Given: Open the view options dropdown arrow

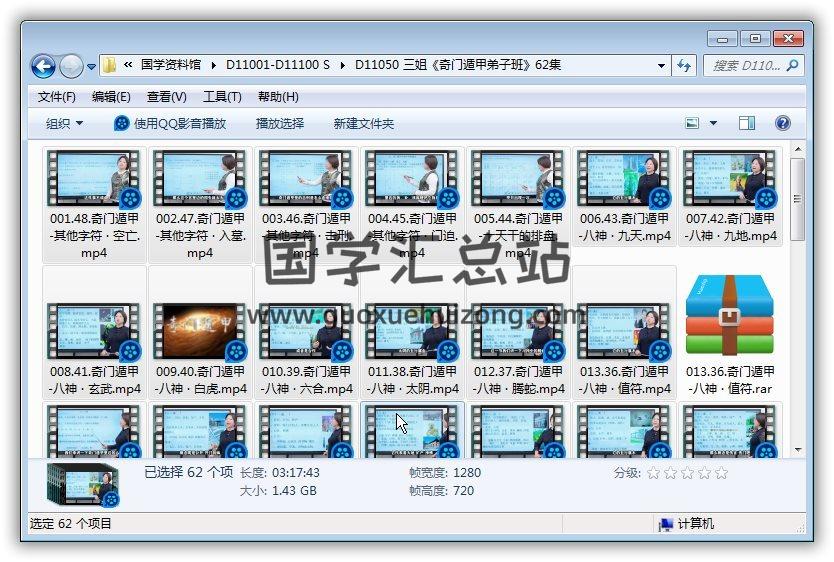Looking at the screenshot, I should point(713,123).
